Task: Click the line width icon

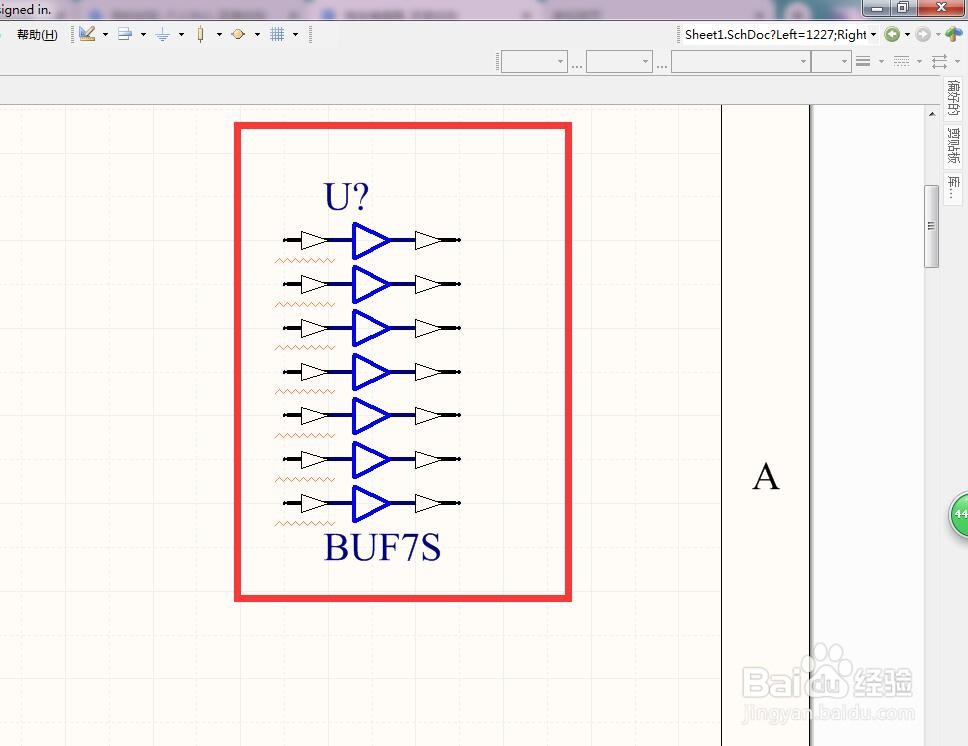Action: pos(863,61)
